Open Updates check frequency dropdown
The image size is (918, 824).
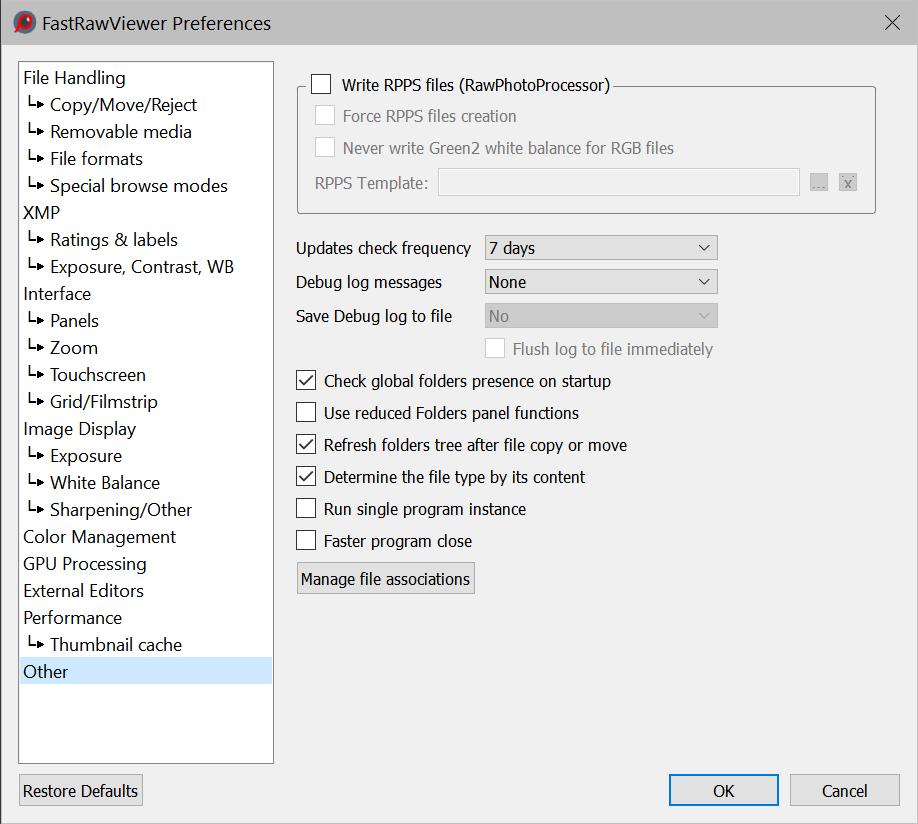600,248
